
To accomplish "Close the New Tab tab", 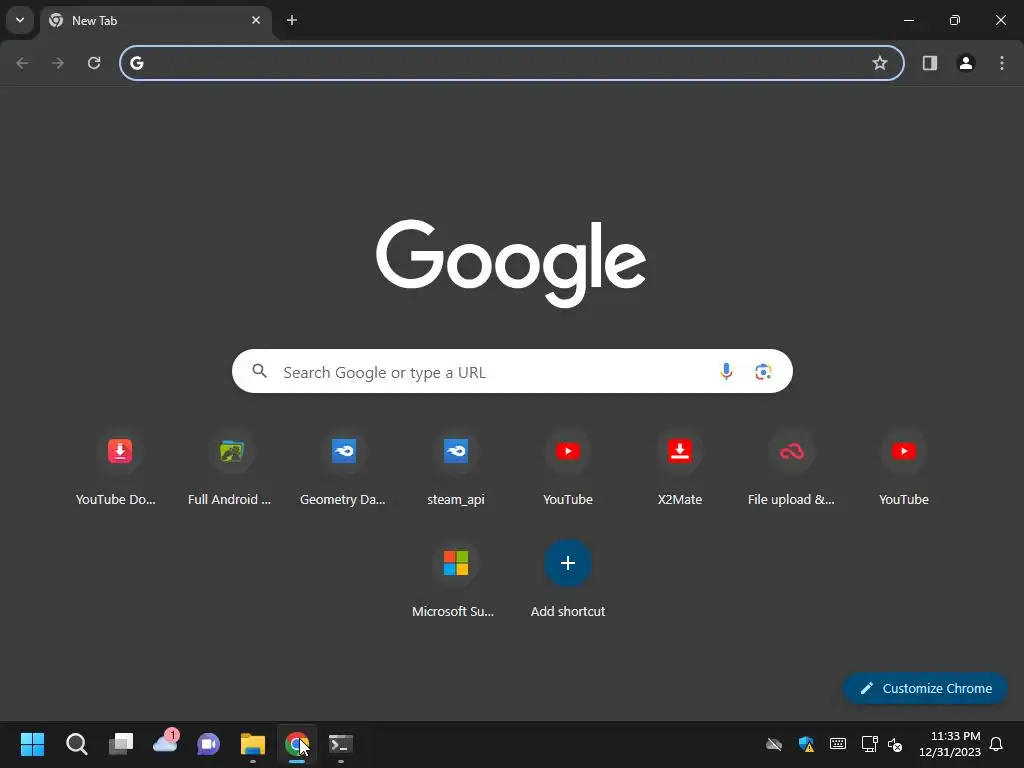I will (x=256, y=20).
